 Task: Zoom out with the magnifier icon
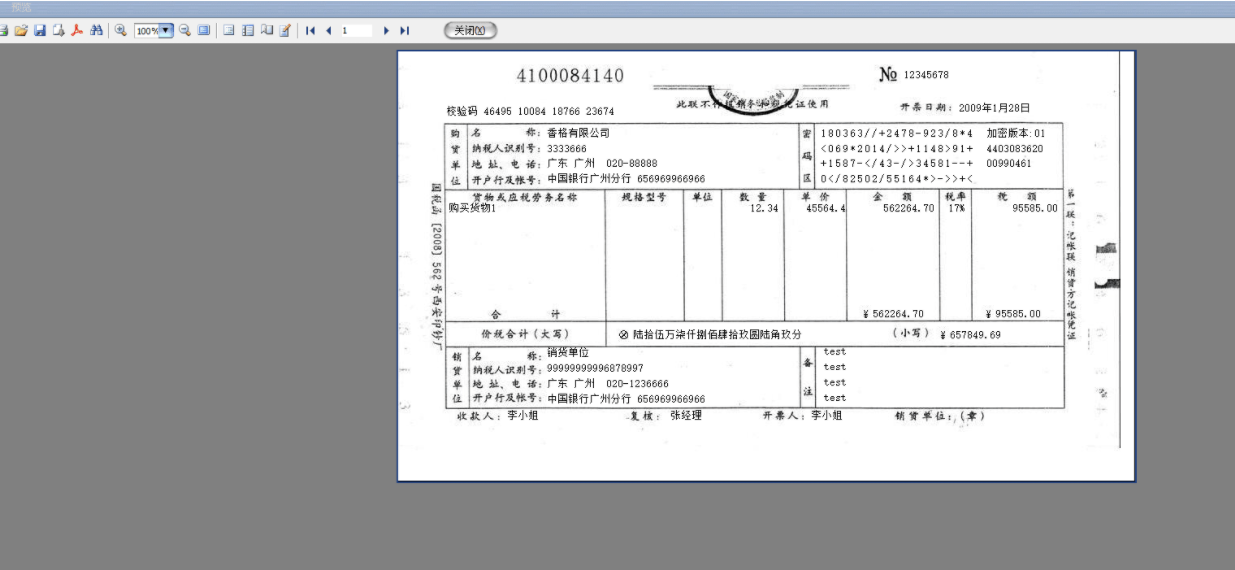click(x=185, y=31)
